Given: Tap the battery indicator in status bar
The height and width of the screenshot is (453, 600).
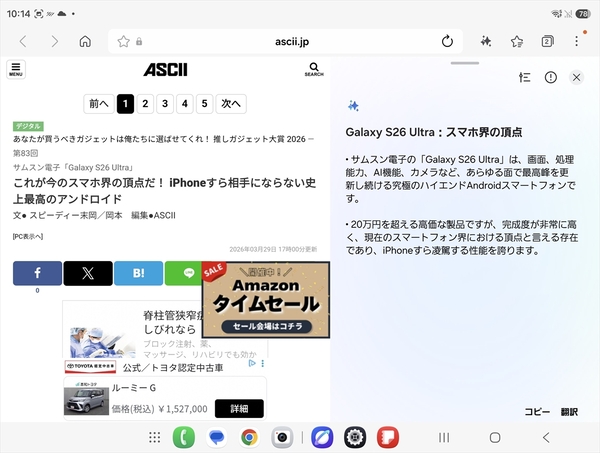Looking at the screenshot, I should click(x=583, y=14).
